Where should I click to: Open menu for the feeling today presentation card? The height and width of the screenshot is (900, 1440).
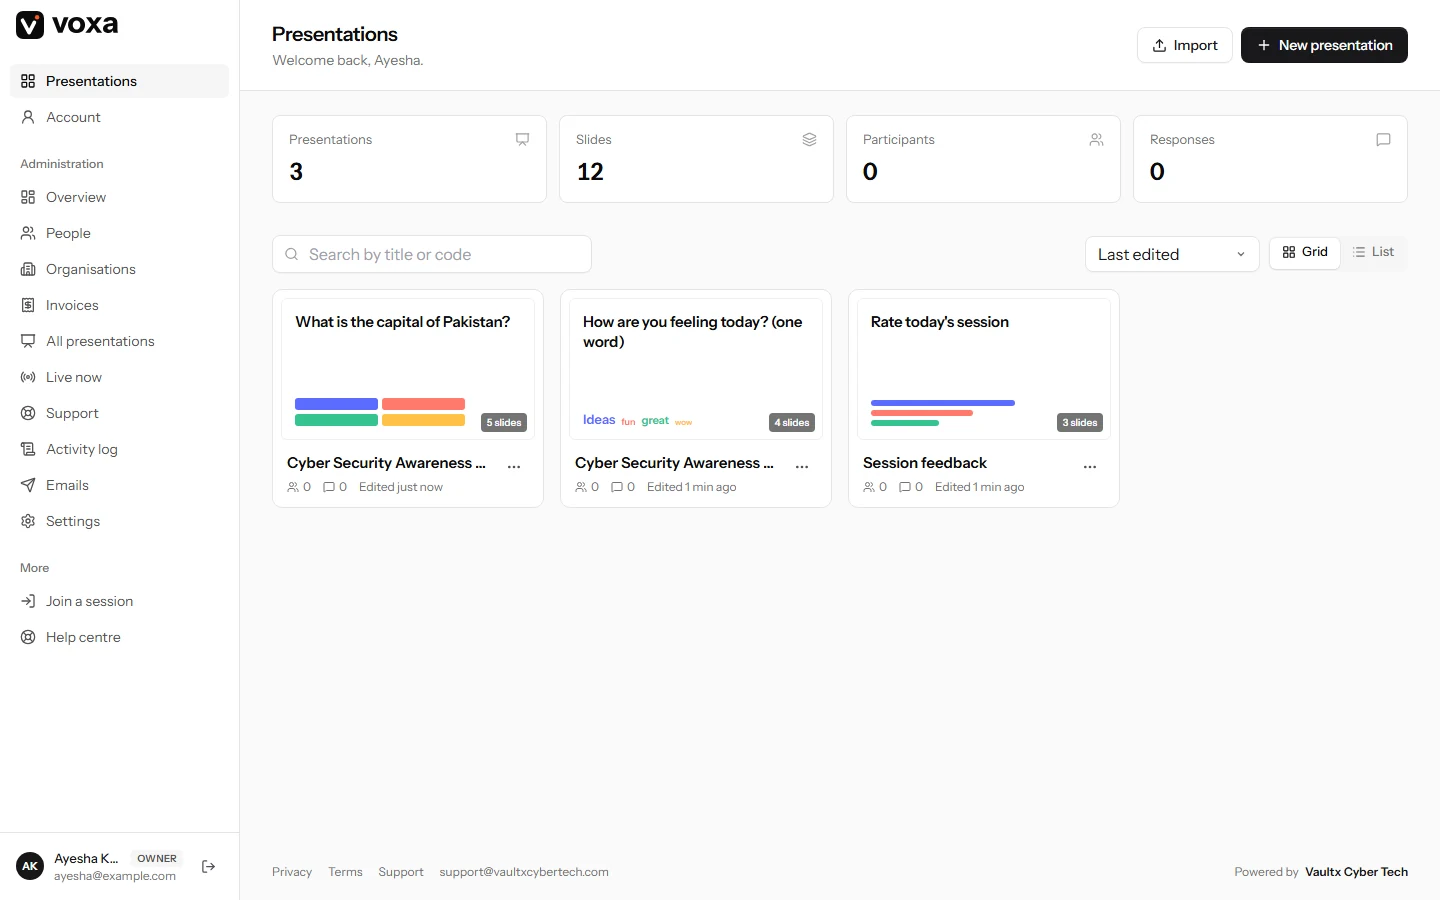click(x=802, y=466)
